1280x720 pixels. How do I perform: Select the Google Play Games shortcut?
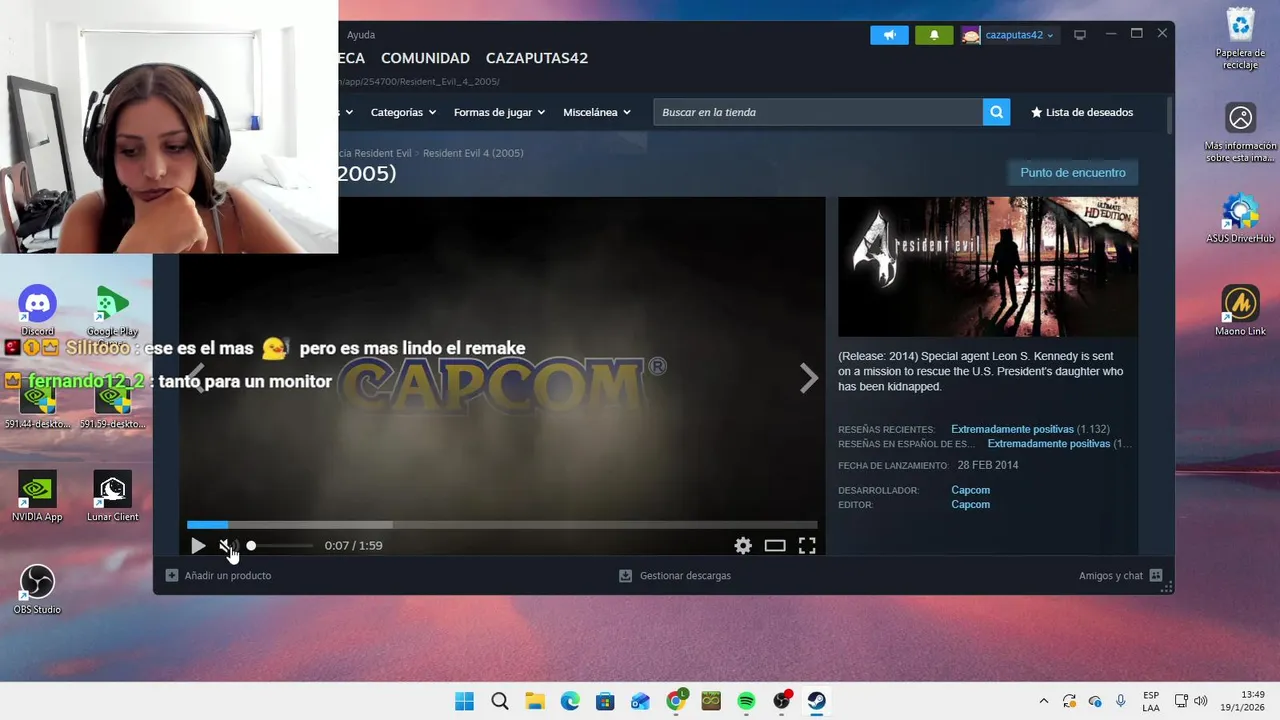point(112,310)
